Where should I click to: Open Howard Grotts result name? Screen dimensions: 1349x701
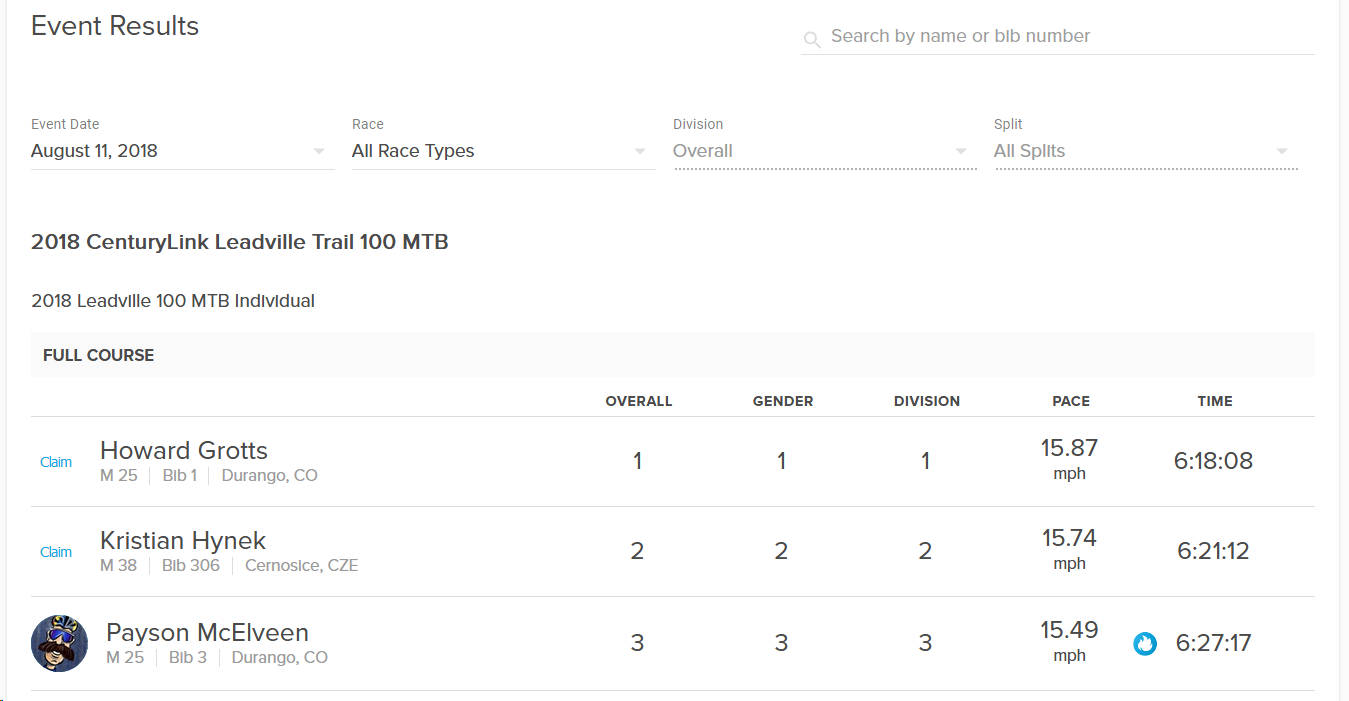(184, 450)
